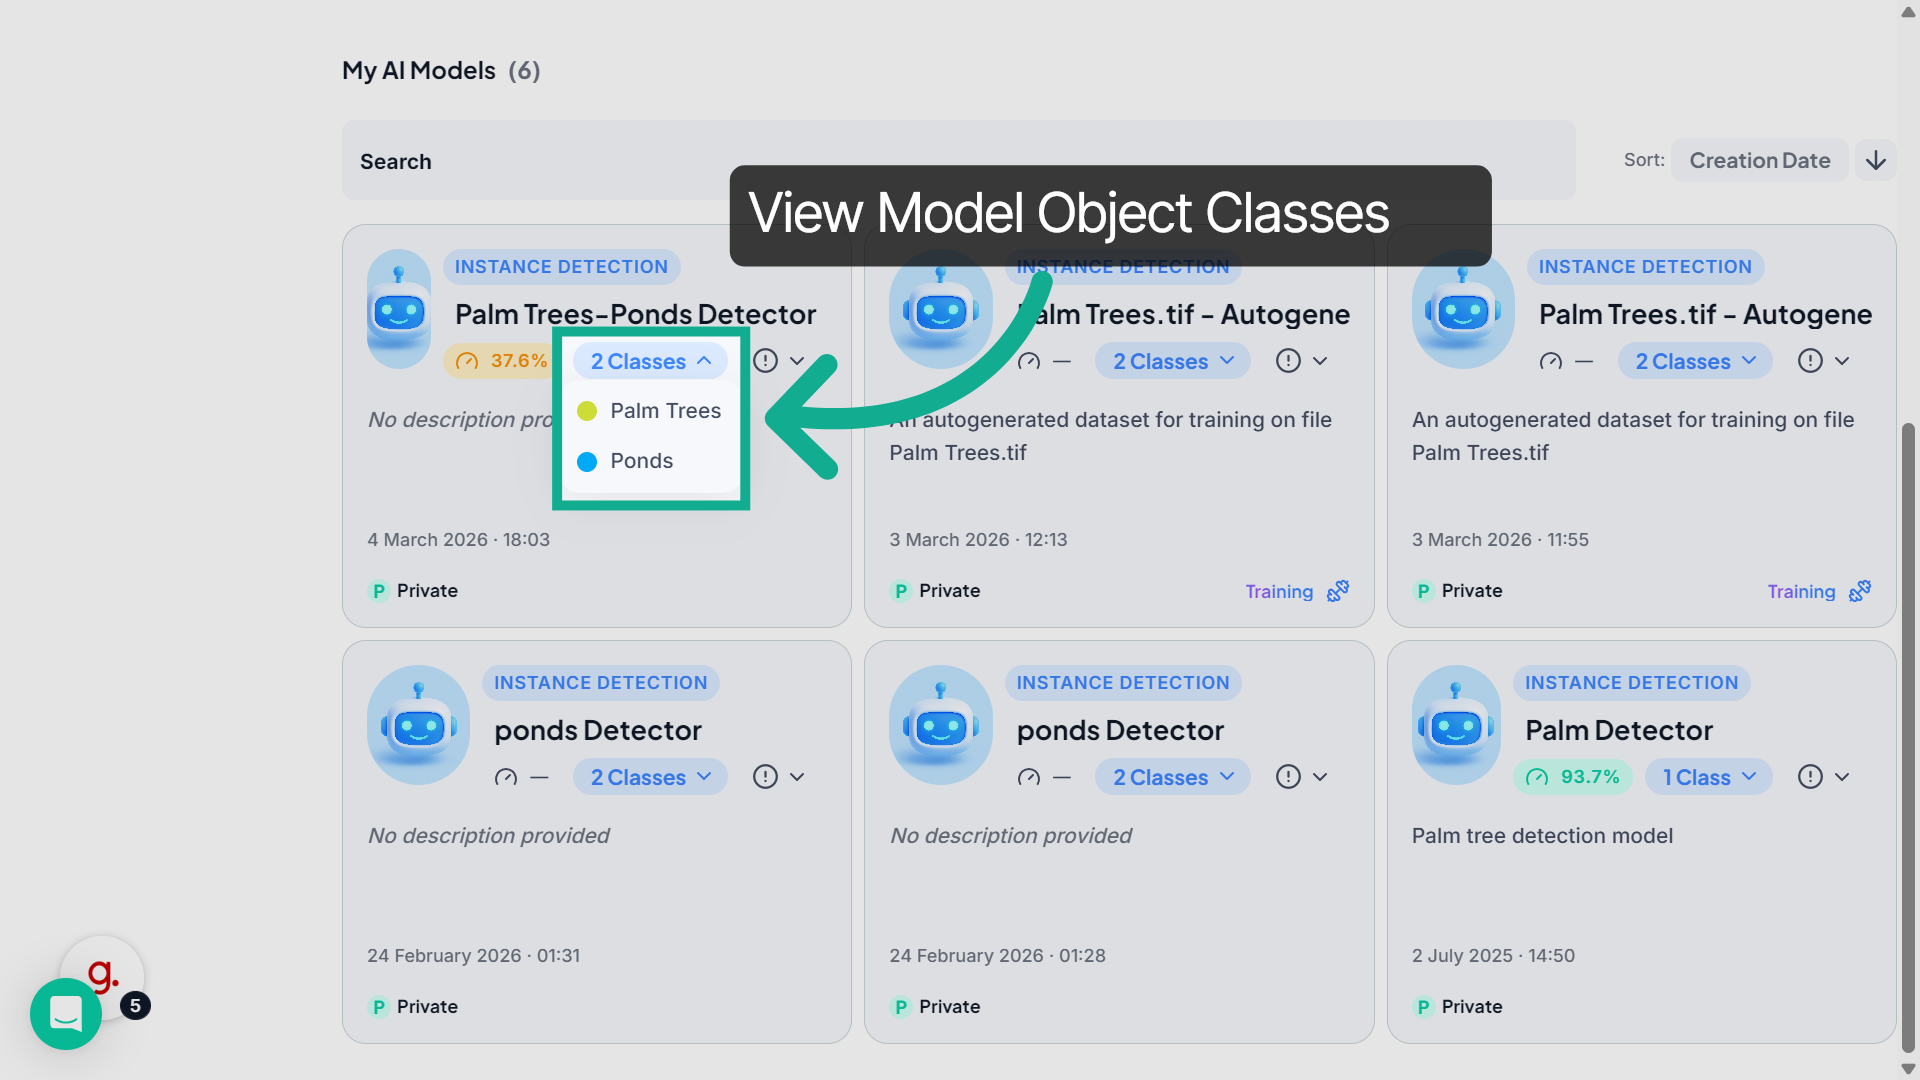The width and height of the screenshot is (1920, 1080).
Task: Click the notification badge showing 5
Action: [x=135, y=1005]
